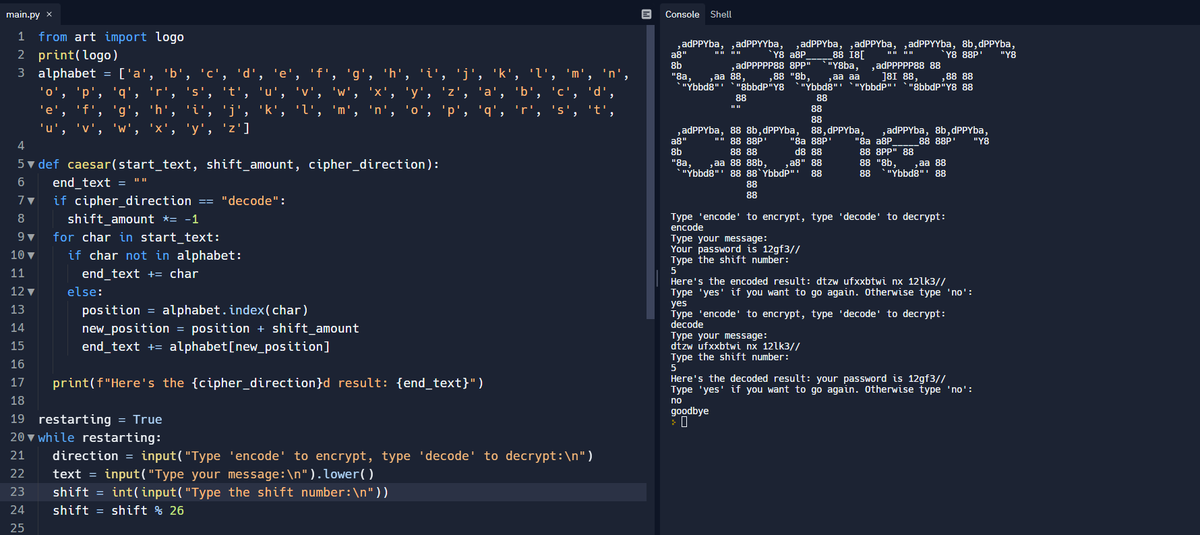The width and height of the screenshot is (1200, 535).
Task: Click 'position = alphabet.index(char)' line
Action: [194, 310]
